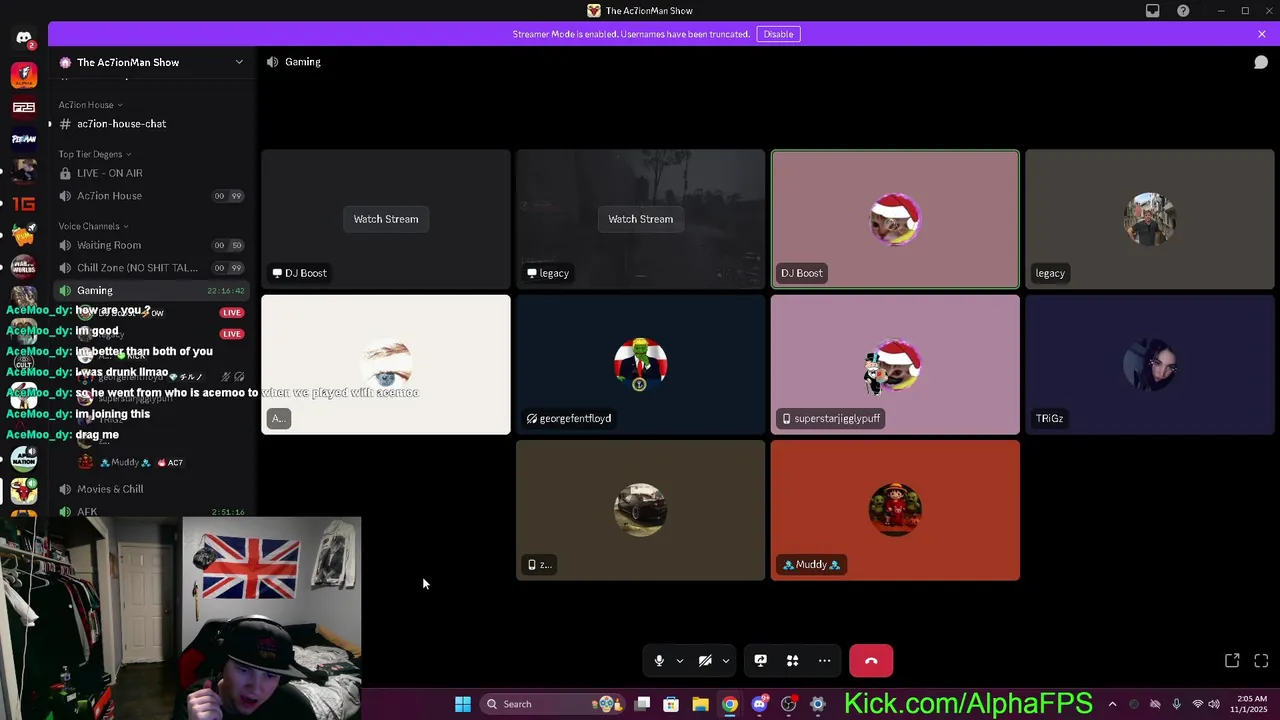Focus the Muddy video tile

coord(895,510)
